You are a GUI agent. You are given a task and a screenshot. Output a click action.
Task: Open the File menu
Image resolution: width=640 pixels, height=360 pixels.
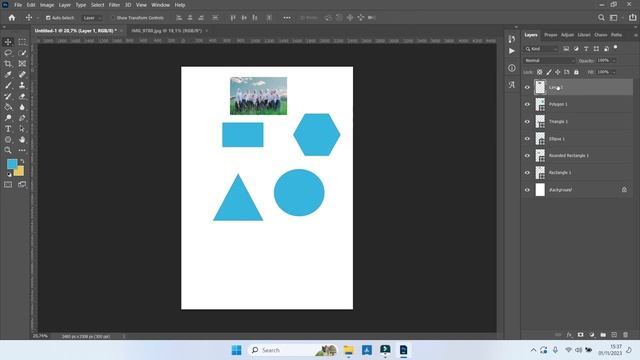point(18,5)
